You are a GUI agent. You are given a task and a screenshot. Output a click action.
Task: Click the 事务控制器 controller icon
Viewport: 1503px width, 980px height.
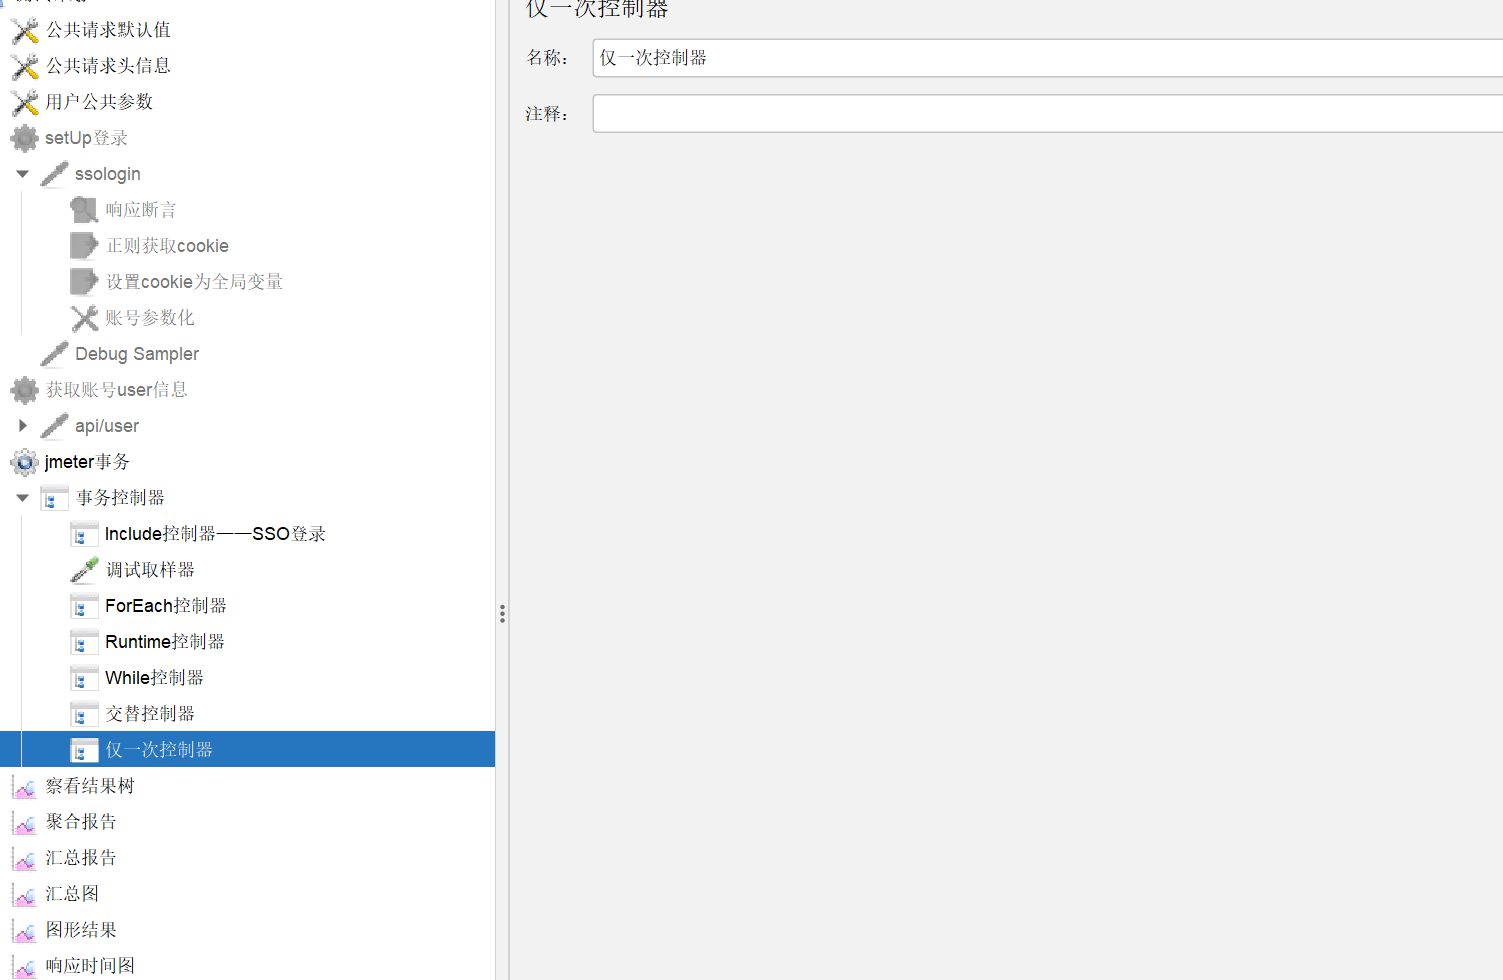[55, 498]
